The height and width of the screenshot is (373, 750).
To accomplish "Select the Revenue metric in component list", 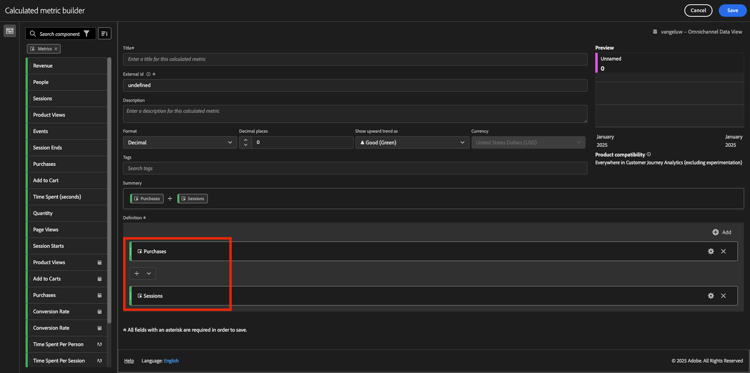I will coord(66,66).
